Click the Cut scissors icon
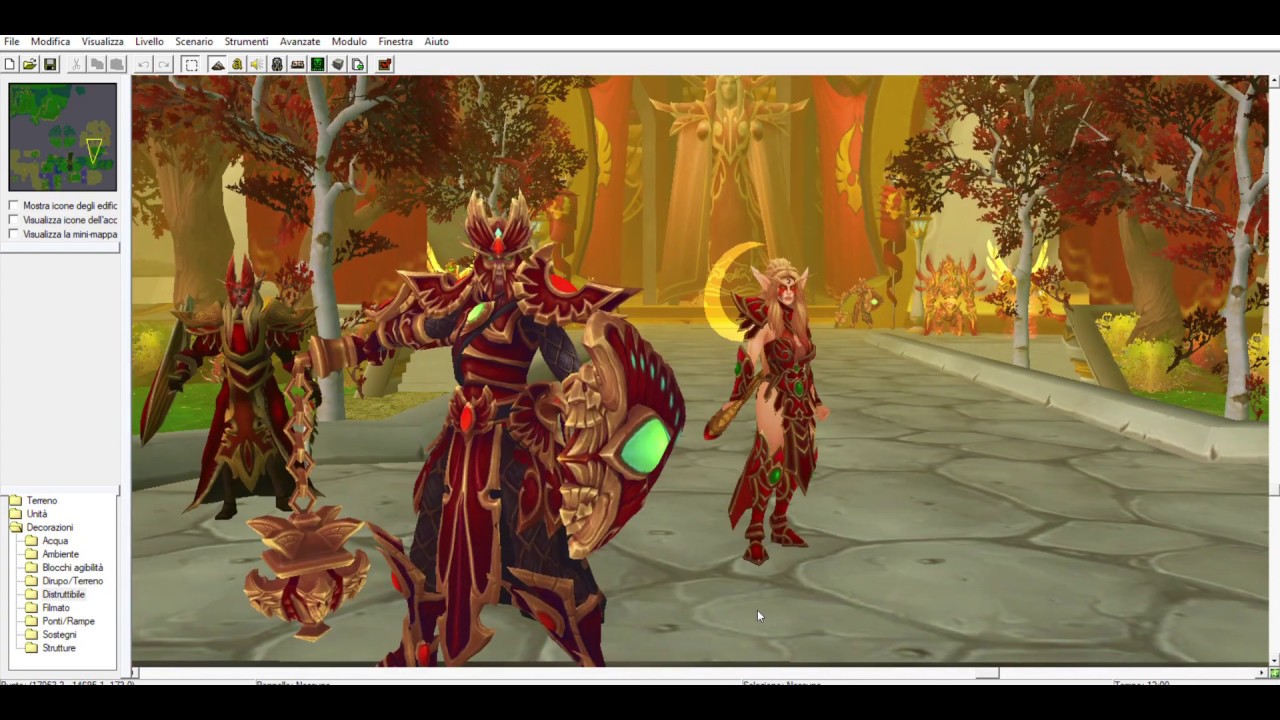Image resolution: width=1280 pixels, height=720 pixels. tap(76, 64)
